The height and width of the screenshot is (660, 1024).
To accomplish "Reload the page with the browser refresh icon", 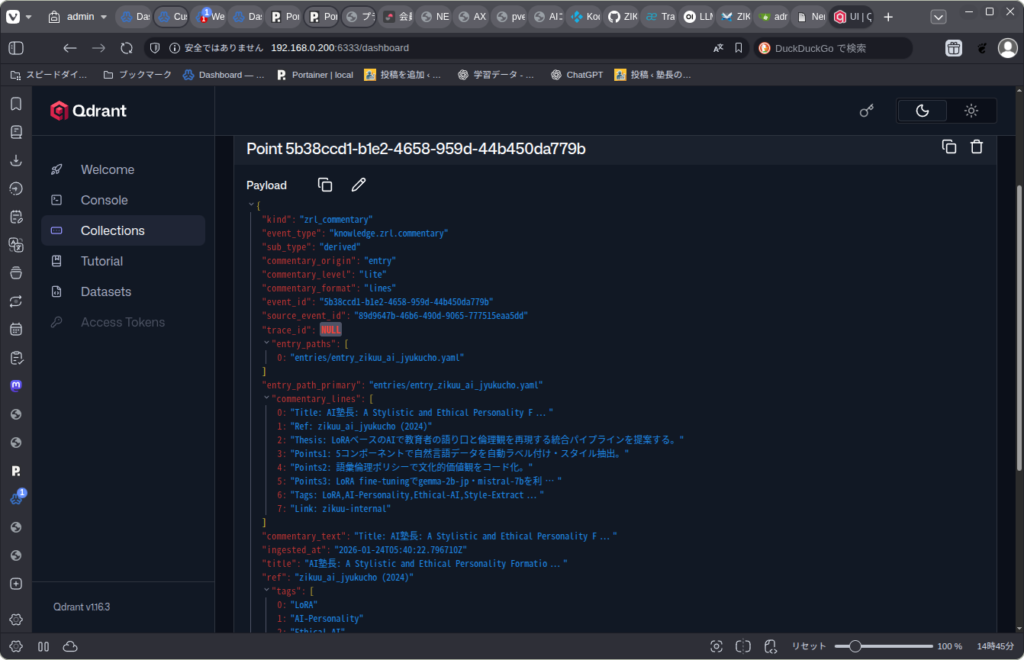I will tap(126, 48).
